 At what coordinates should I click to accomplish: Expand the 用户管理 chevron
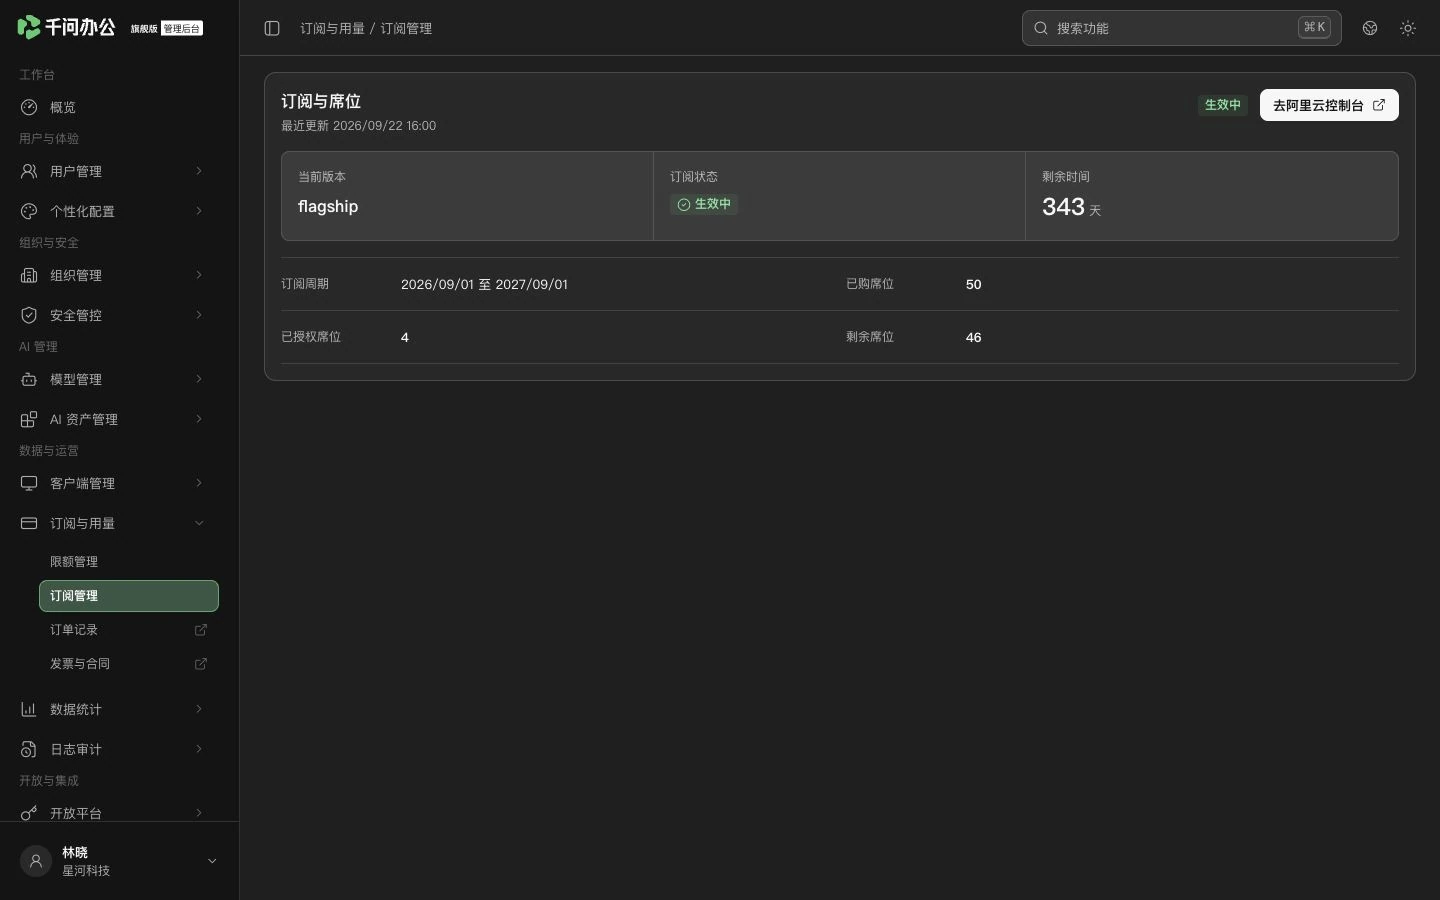[199, 171]
